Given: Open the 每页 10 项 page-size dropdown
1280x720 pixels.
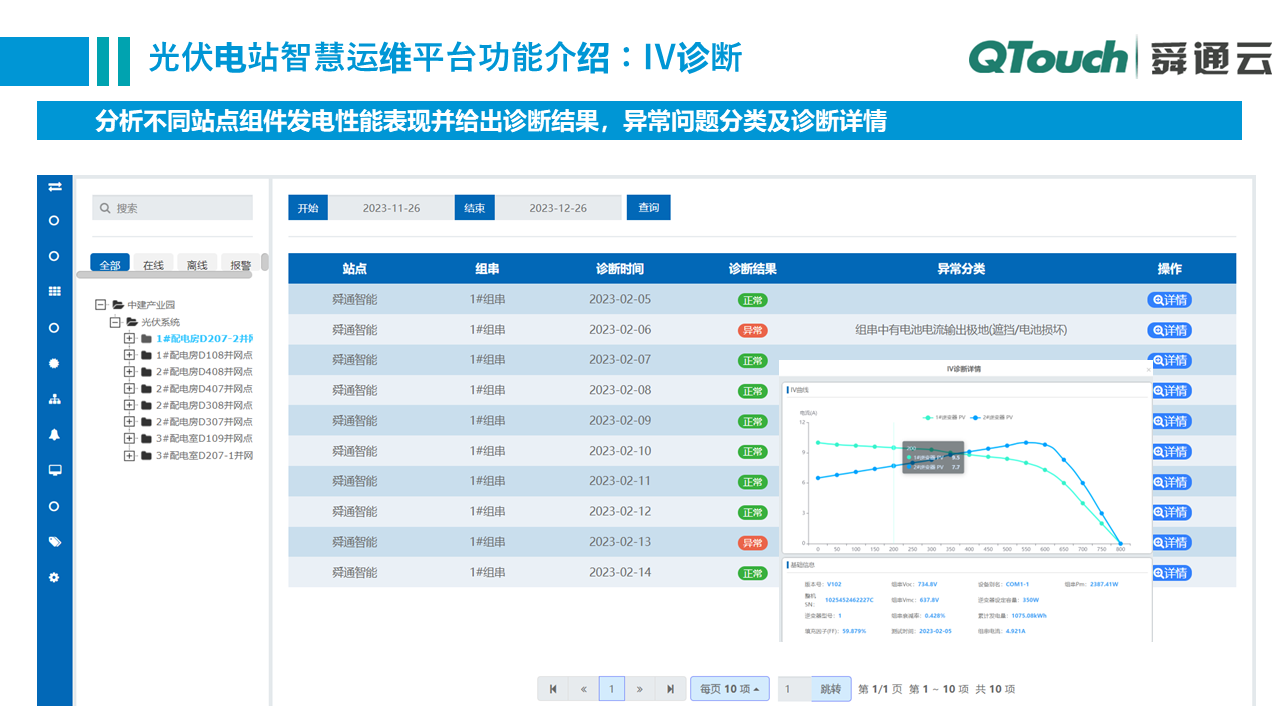Looking at the screenshot, I should coord(729,688).
